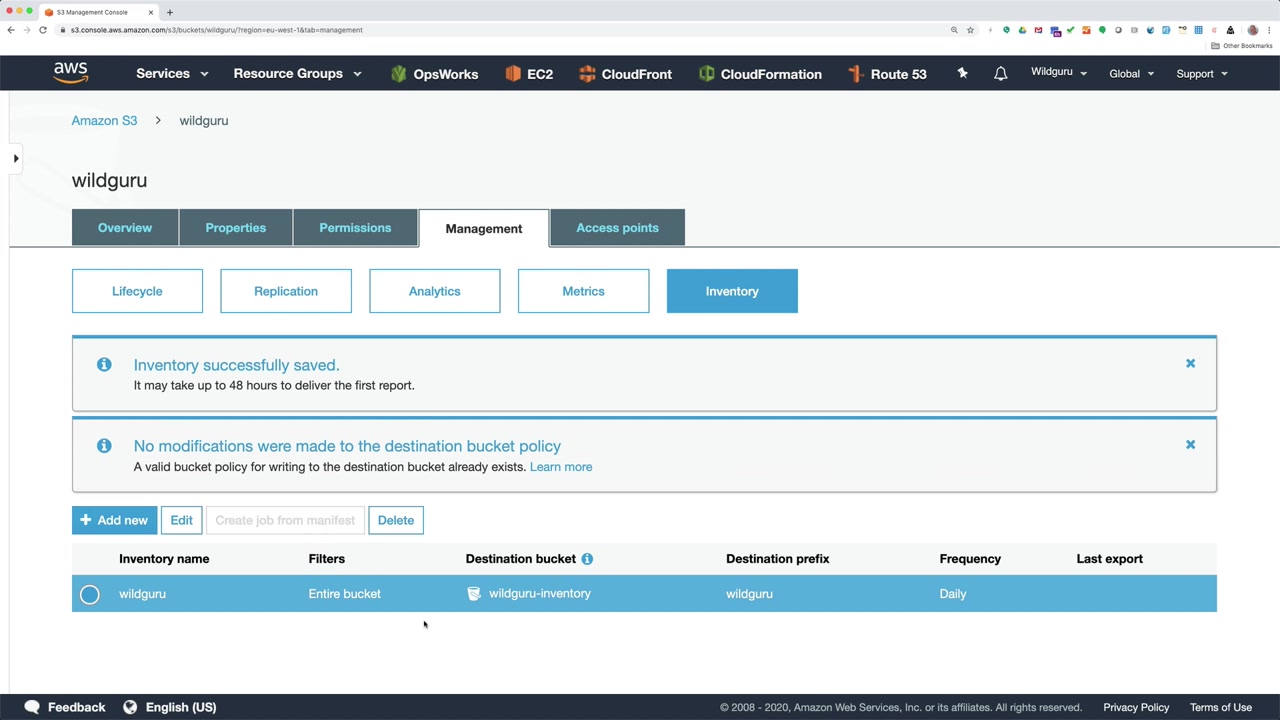Select the wildguru inventory radio button
This screenshot has height=720, width=1280.
(90, 595)
